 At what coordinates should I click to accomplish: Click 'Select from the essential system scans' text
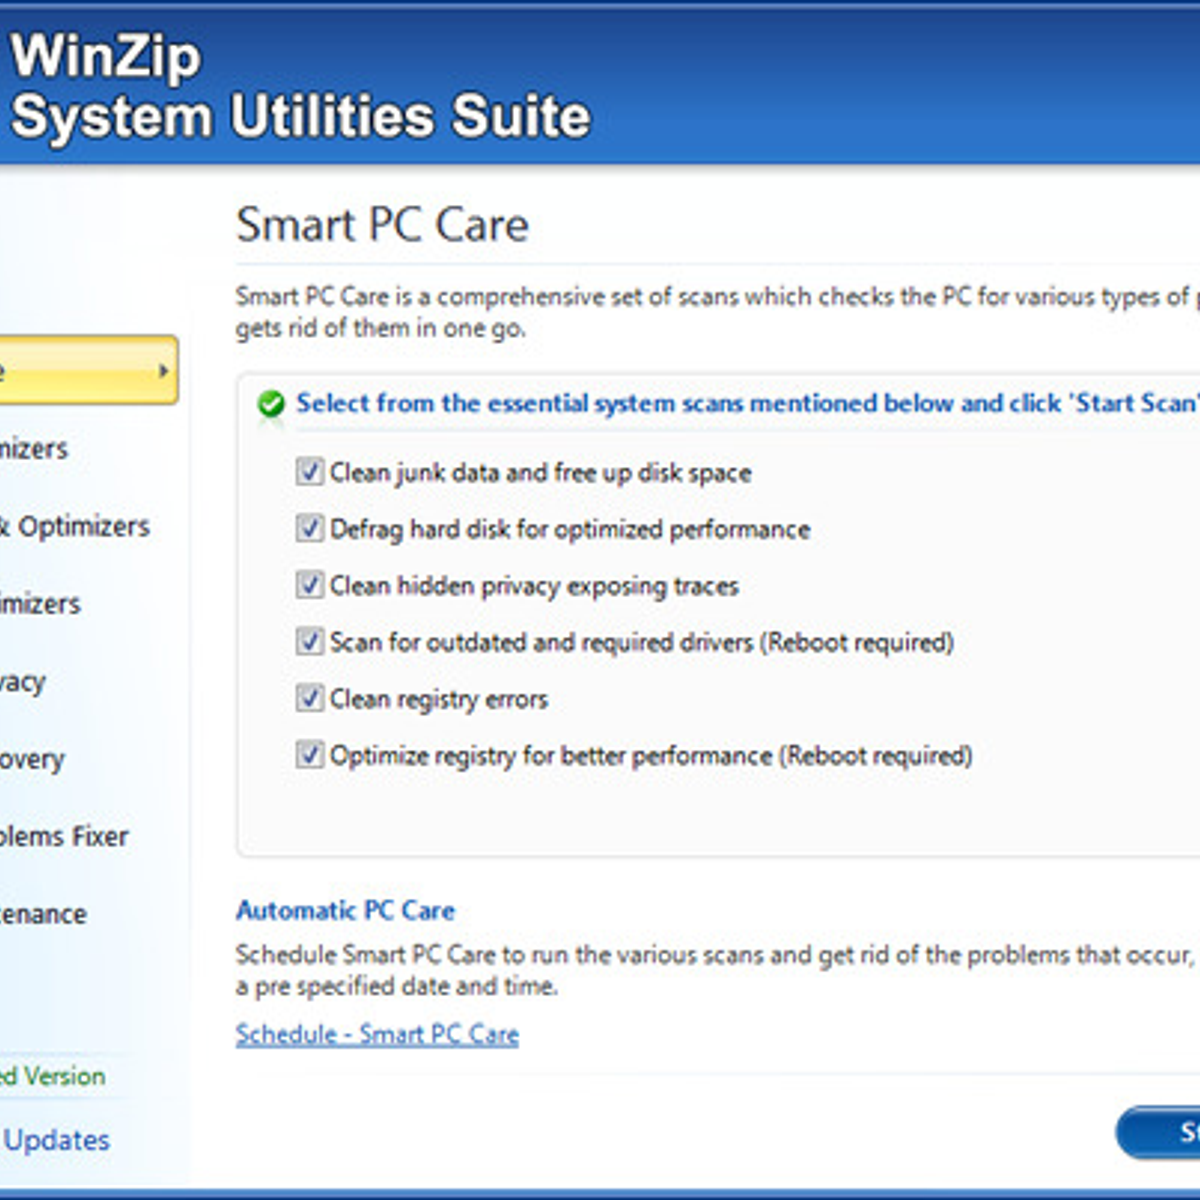pyautogui.click(x=747, y=403)
